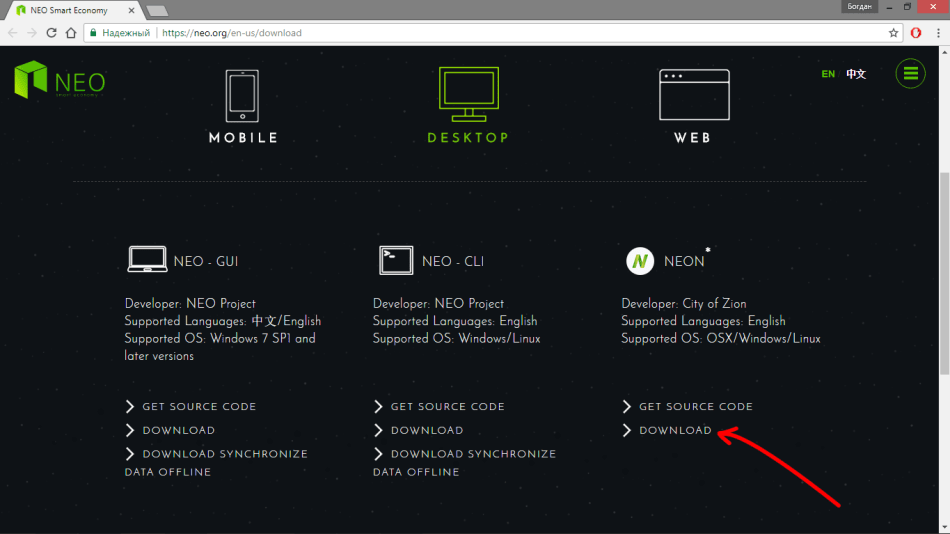Click "Supported Languages: 中文/English" text
The image size is (950, 534).
click(222, 321)
